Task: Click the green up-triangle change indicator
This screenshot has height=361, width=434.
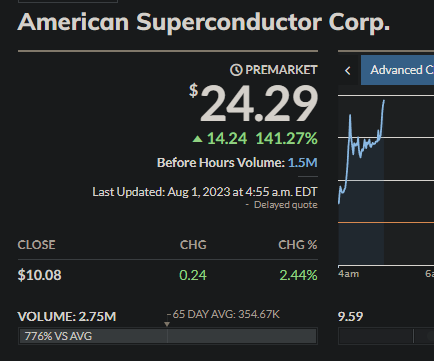Action: [197, 139]
